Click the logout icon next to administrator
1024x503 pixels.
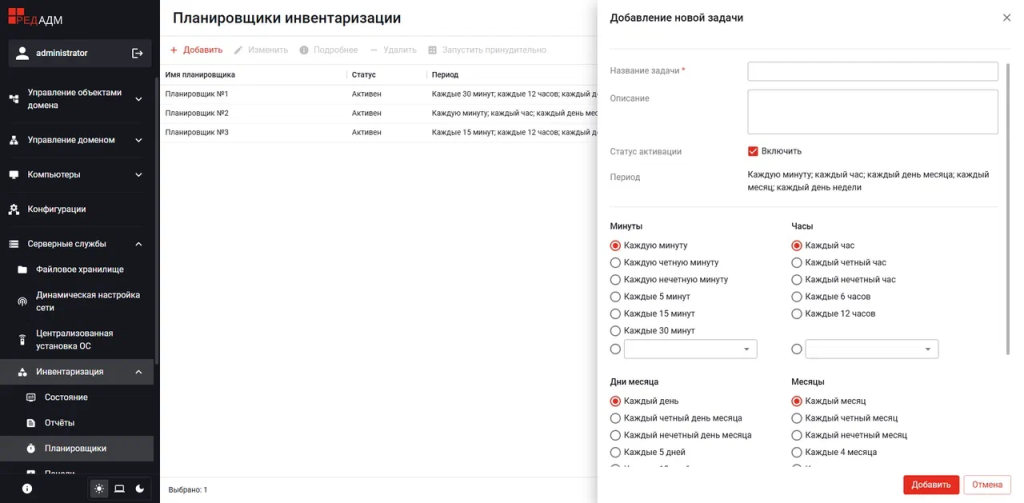click(137, 53)
